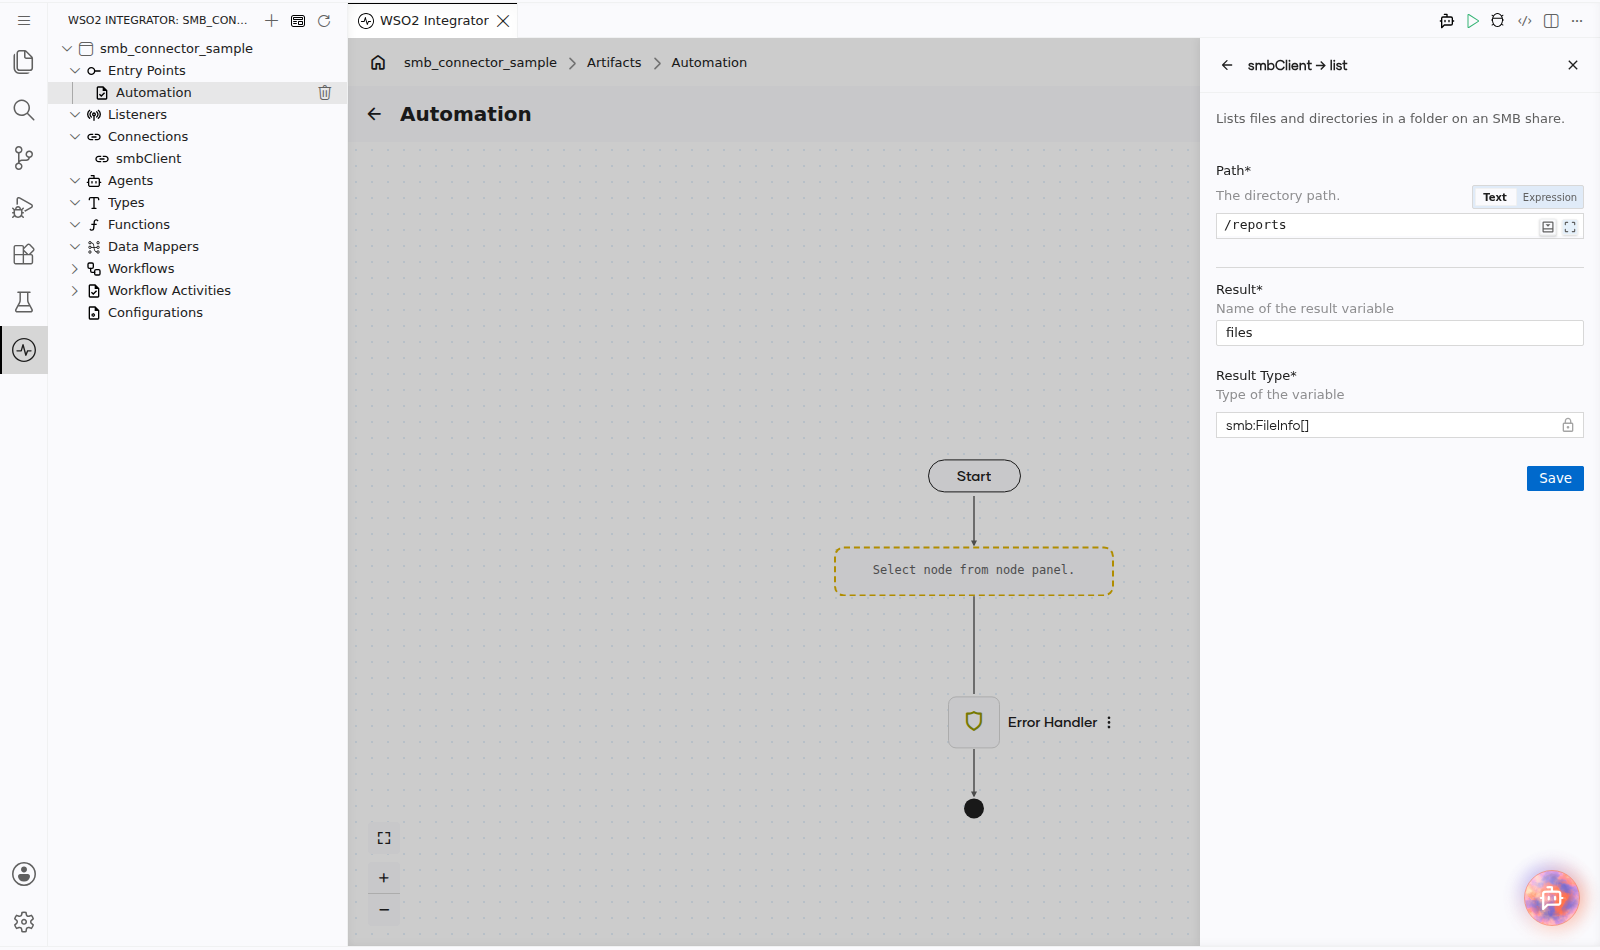Click back arrow beside Automation heading
1600x950 pixels.
pos(374,114)
